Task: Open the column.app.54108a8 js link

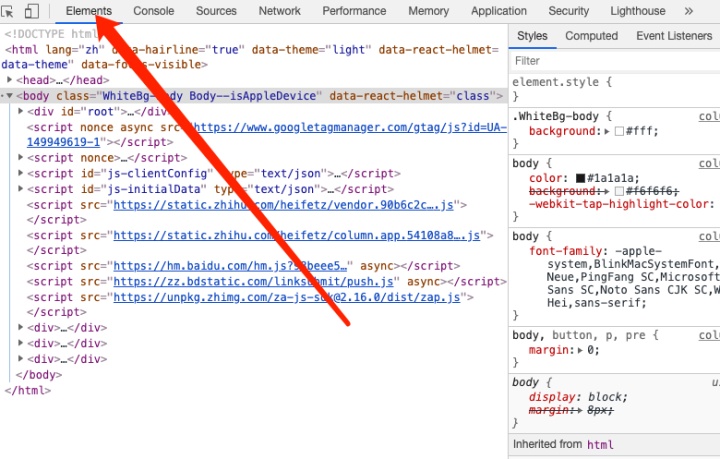Action: pyautogui.click(x=297, y=235)
